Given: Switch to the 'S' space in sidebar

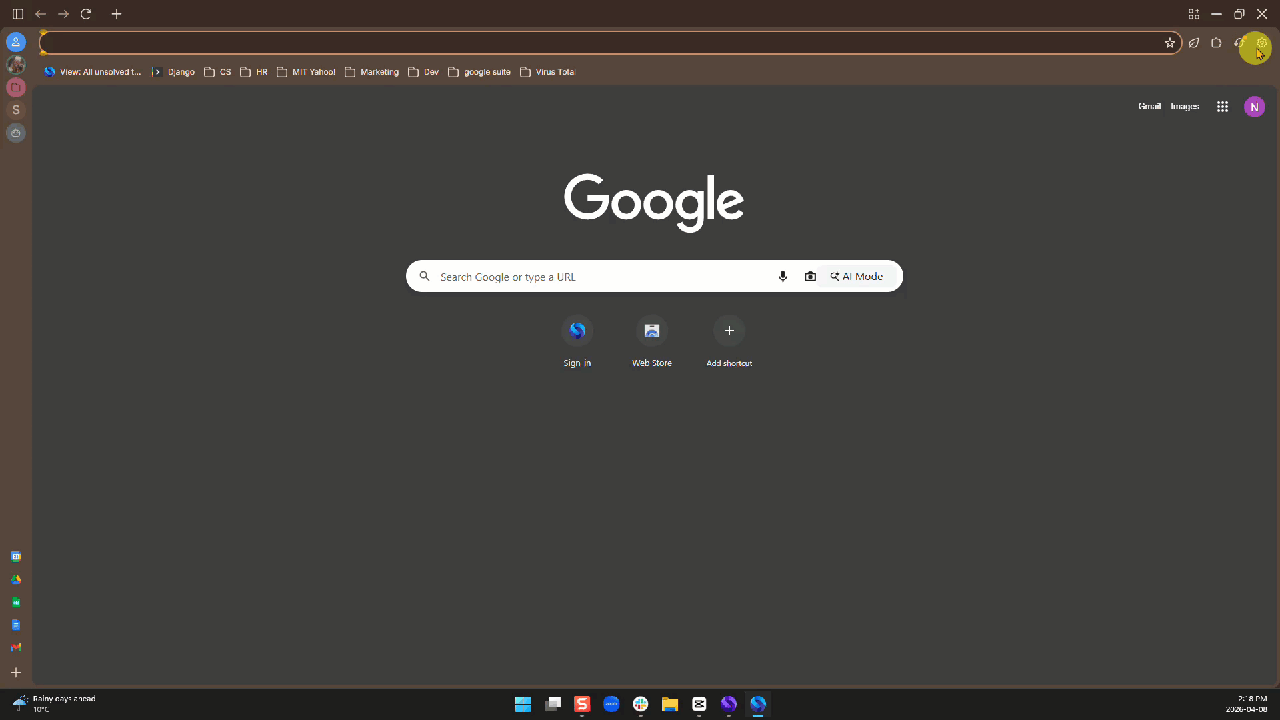Looking at the screenshot, I should coord(16,110).
